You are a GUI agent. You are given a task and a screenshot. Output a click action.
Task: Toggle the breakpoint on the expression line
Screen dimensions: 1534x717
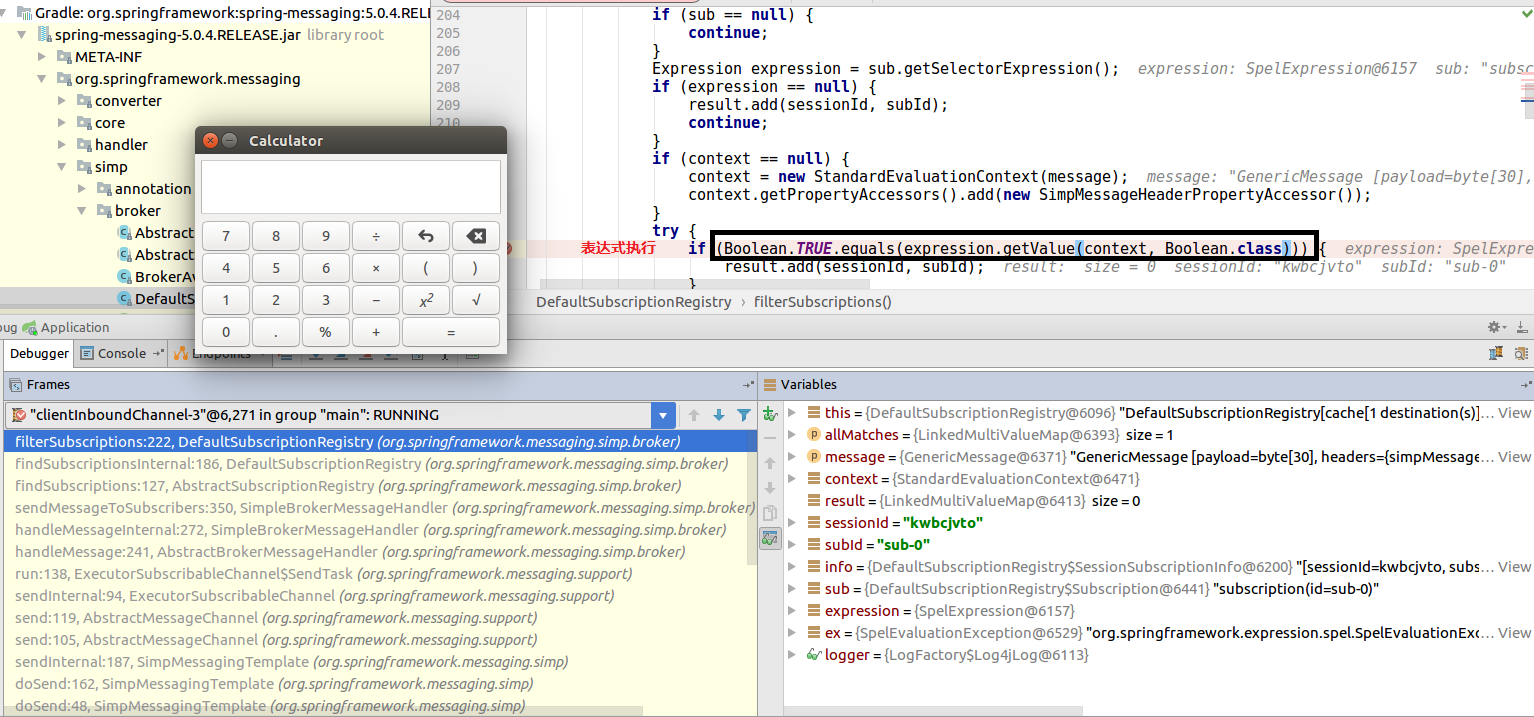click(507, 249)
